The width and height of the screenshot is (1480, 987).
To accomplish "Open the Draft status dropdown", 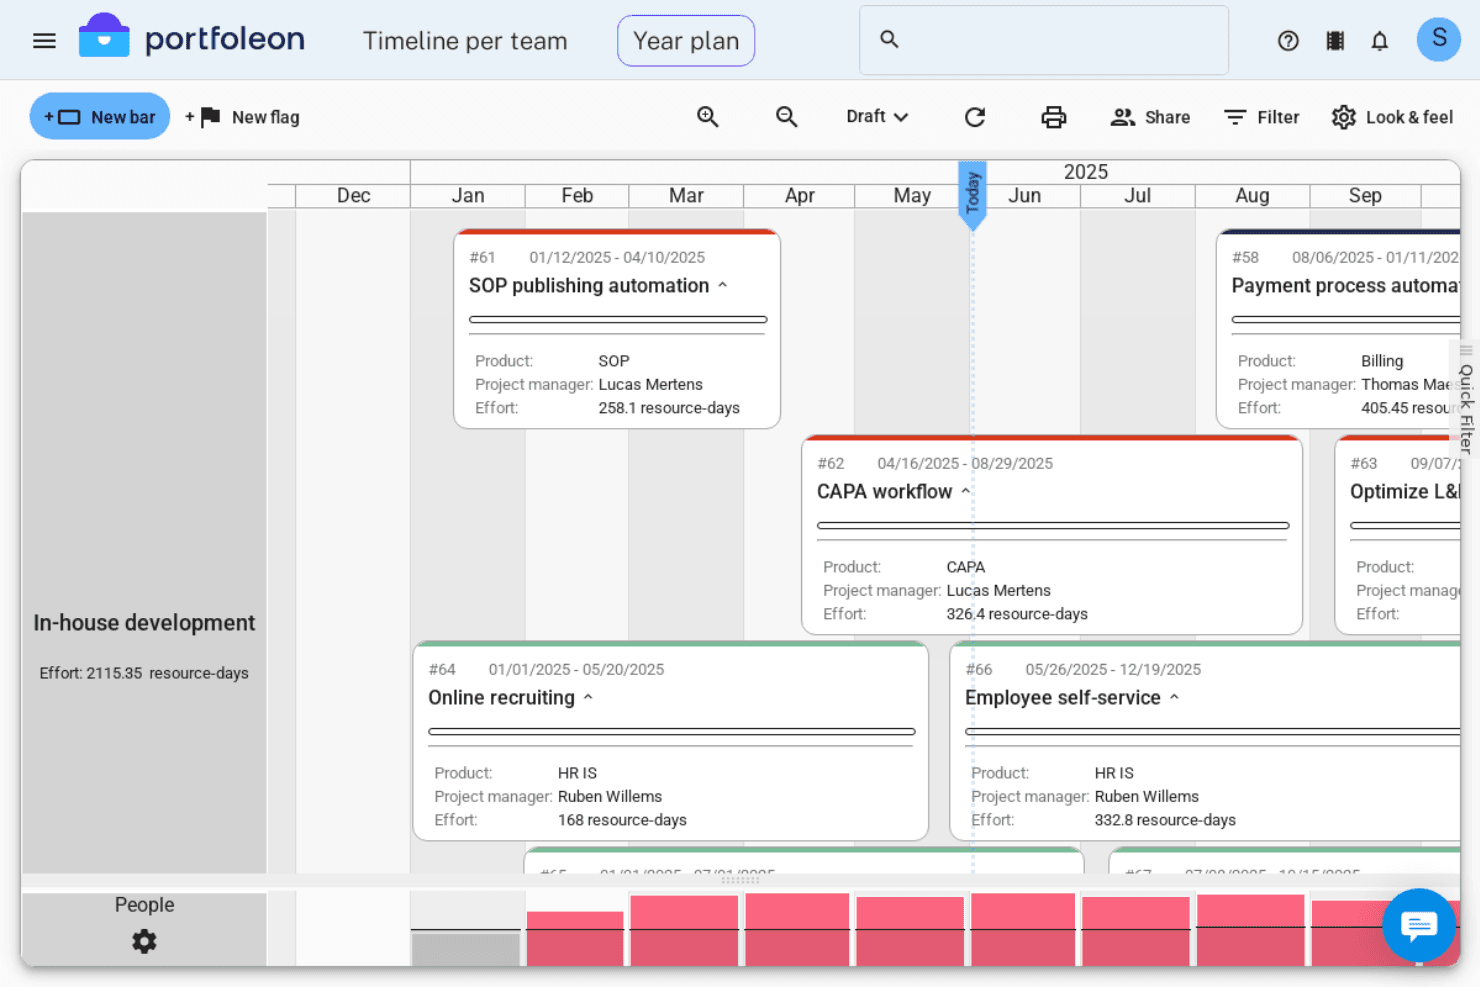I will click(x=877, y=117).
